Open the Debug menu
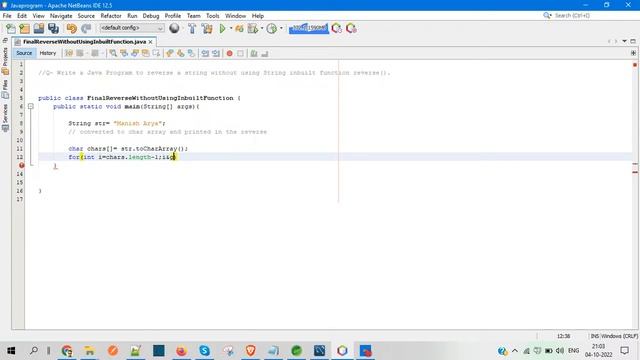This screenshot has height=360, width=640. (151, 16)
